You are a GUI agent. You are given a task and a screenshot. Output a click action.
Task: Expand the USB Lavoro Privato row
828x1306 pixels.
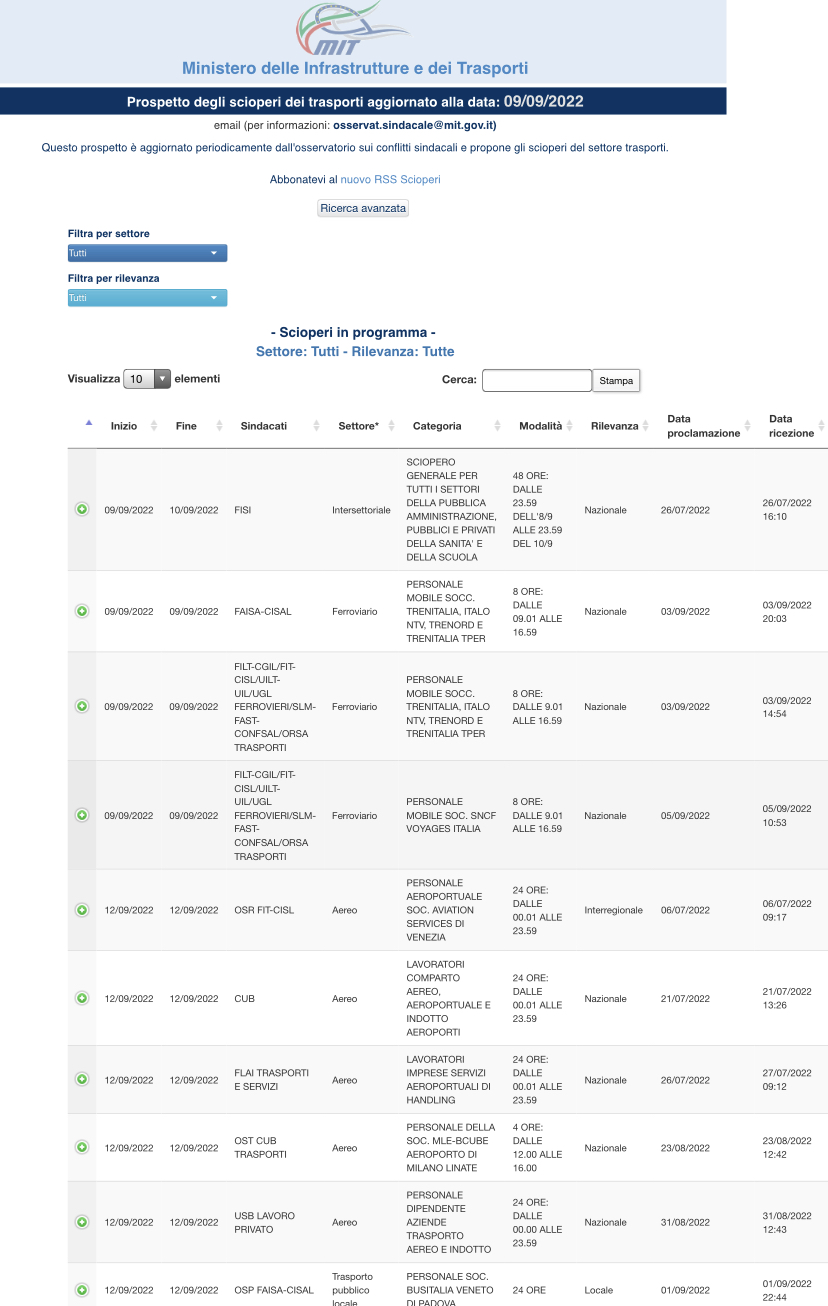coord(82,1222)
